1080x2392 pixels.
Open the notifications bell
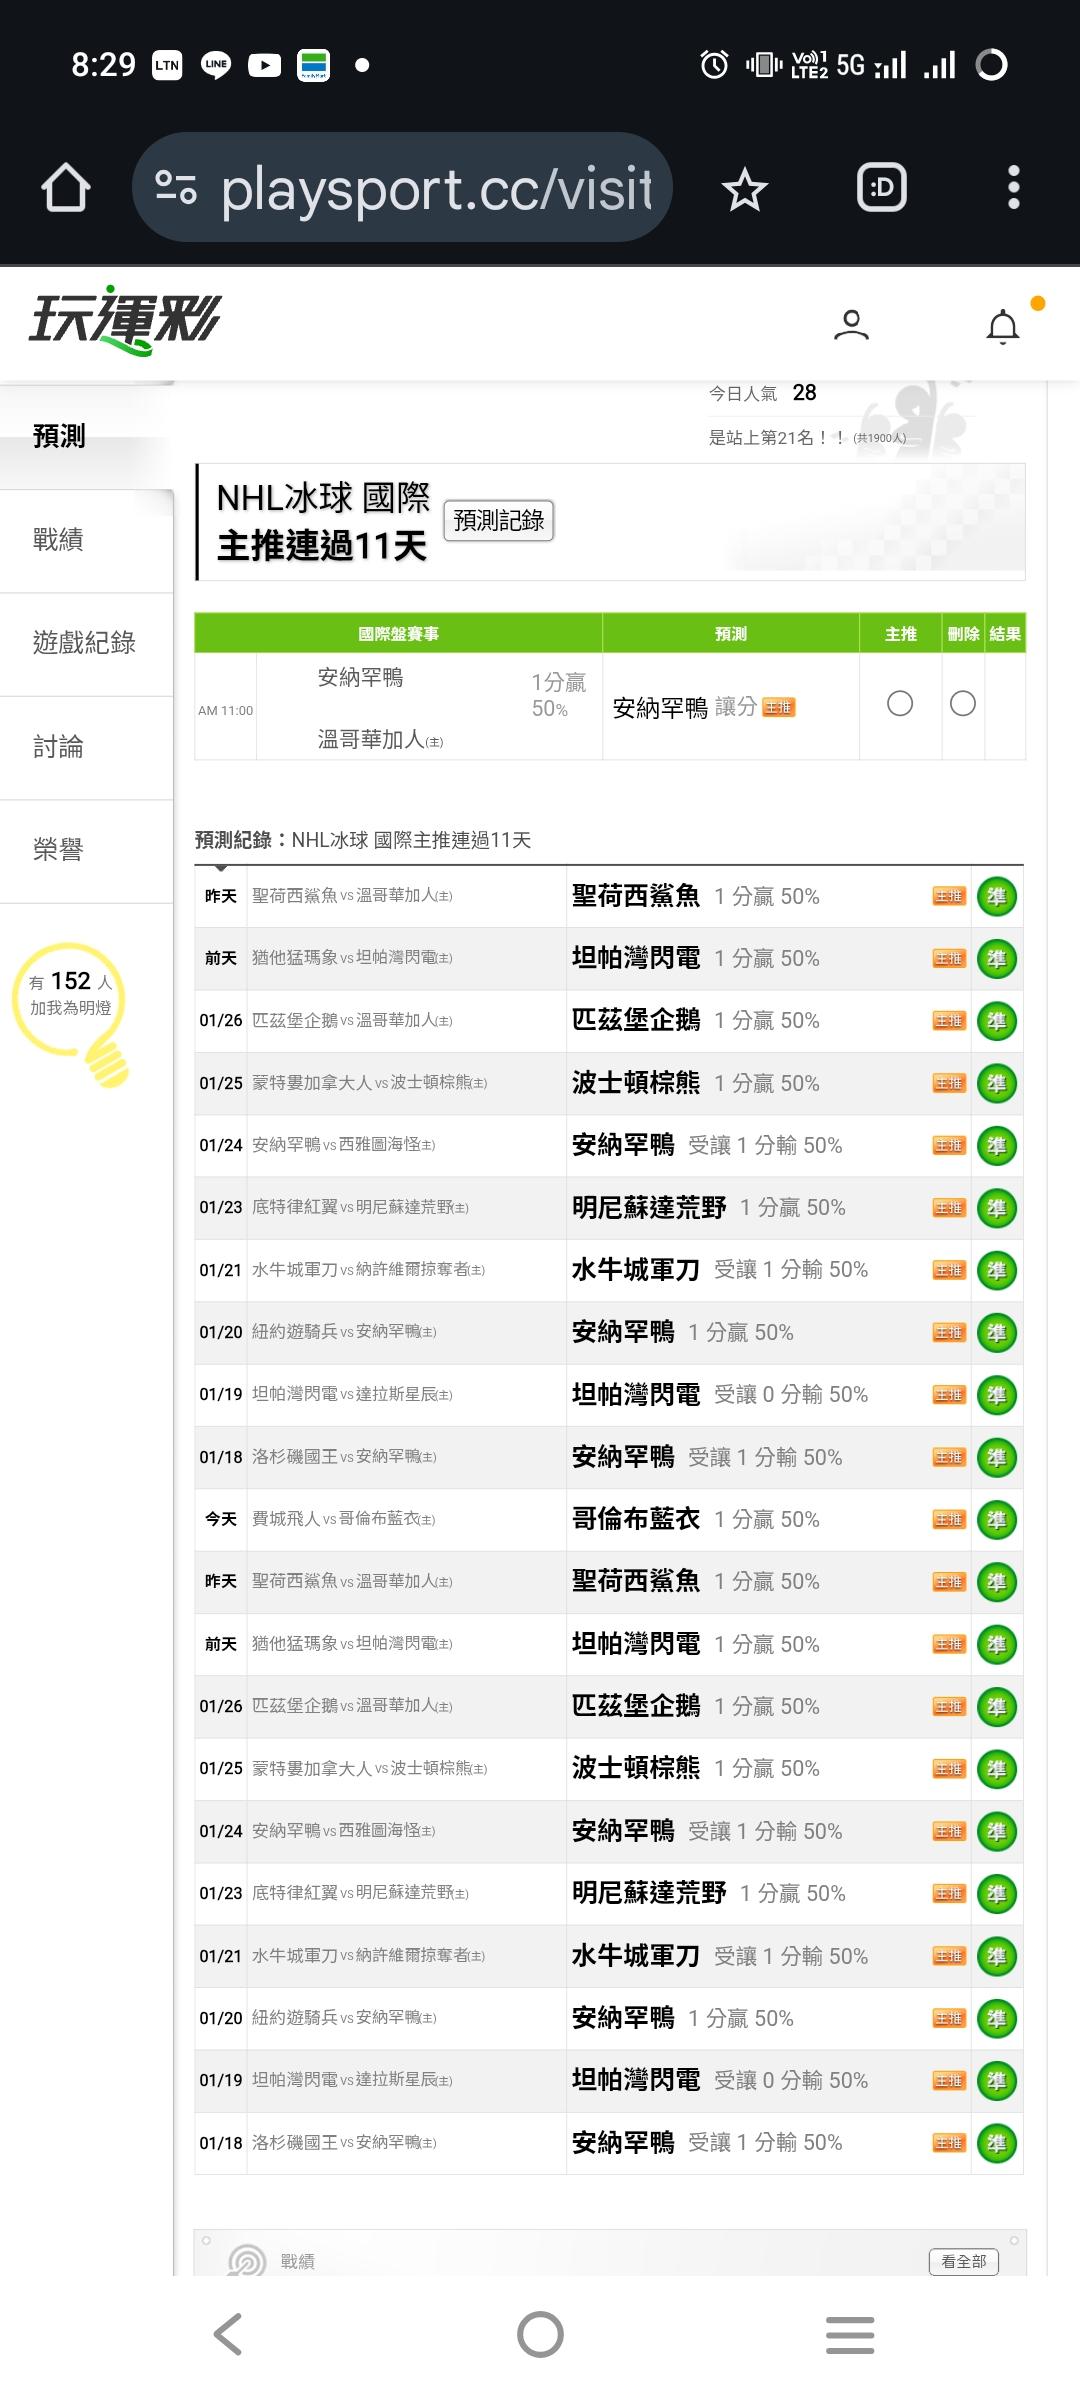1003,327
